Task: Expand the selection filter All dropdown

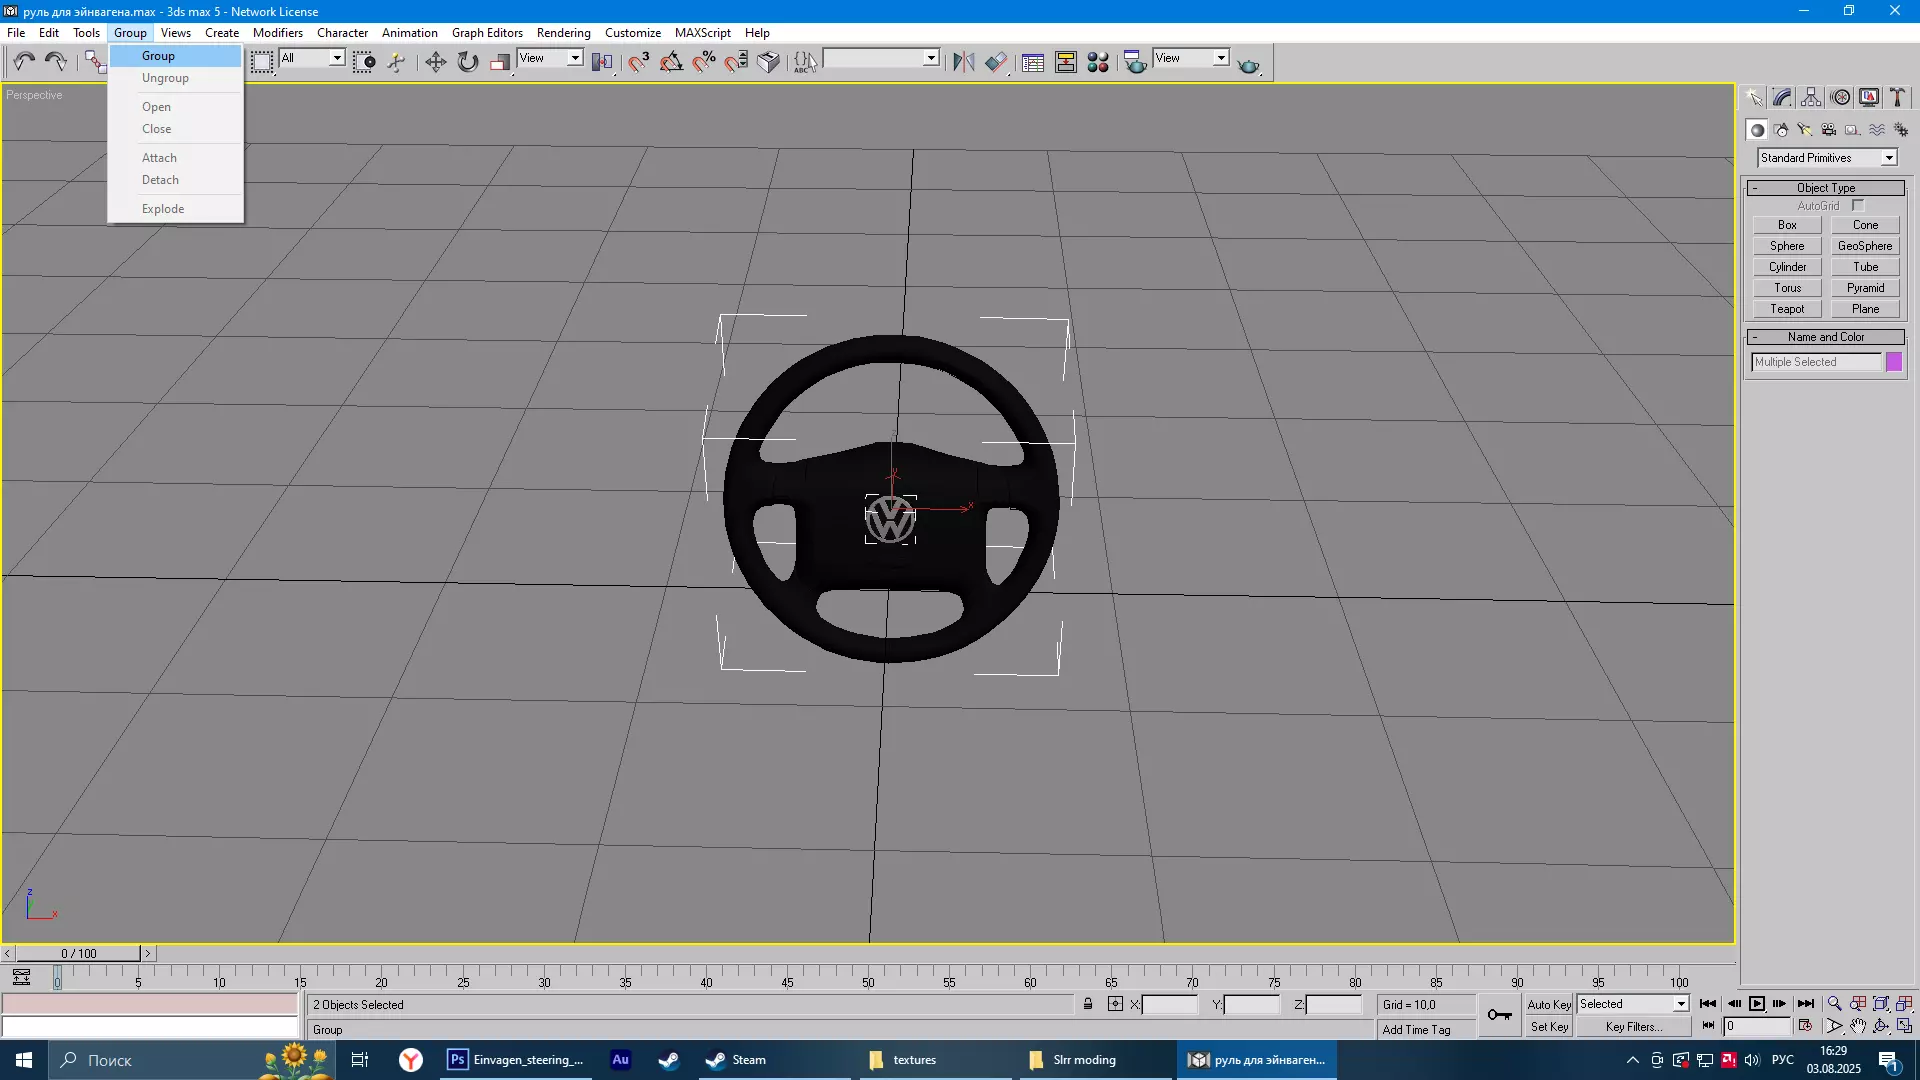Action: [337, 58]
